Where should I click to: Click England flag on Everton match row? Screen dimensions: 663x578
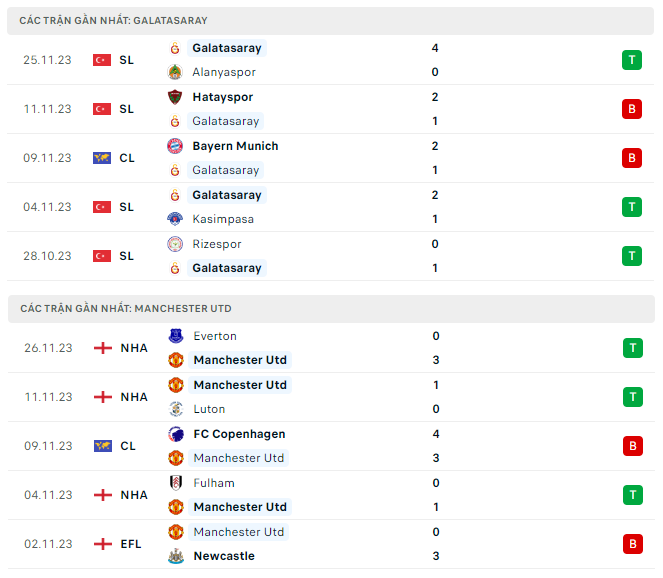(x=102, y=348)
